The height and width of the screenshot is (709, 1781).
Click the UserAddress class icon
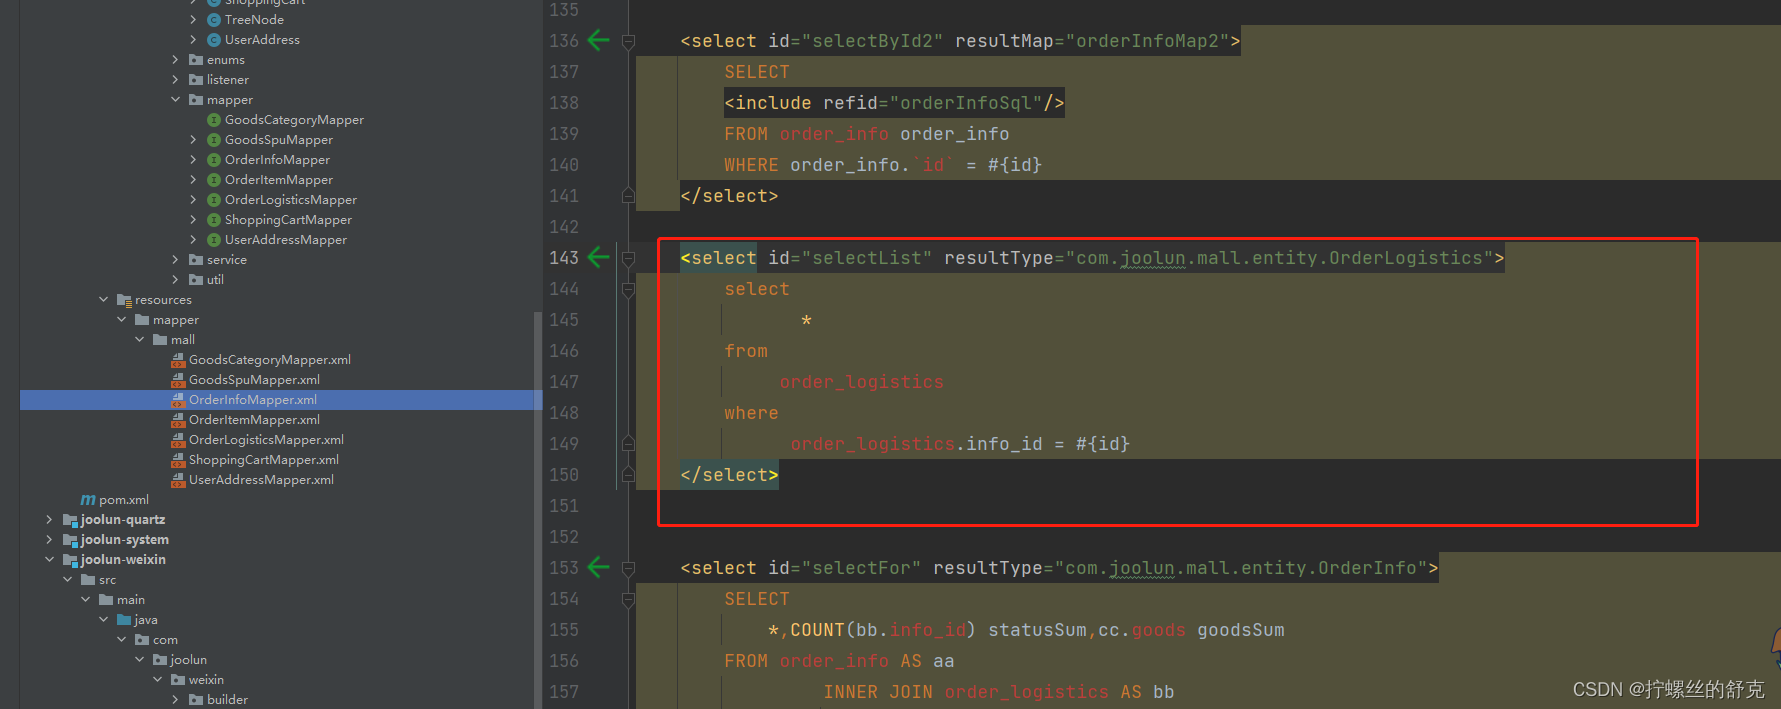point(214,39)
